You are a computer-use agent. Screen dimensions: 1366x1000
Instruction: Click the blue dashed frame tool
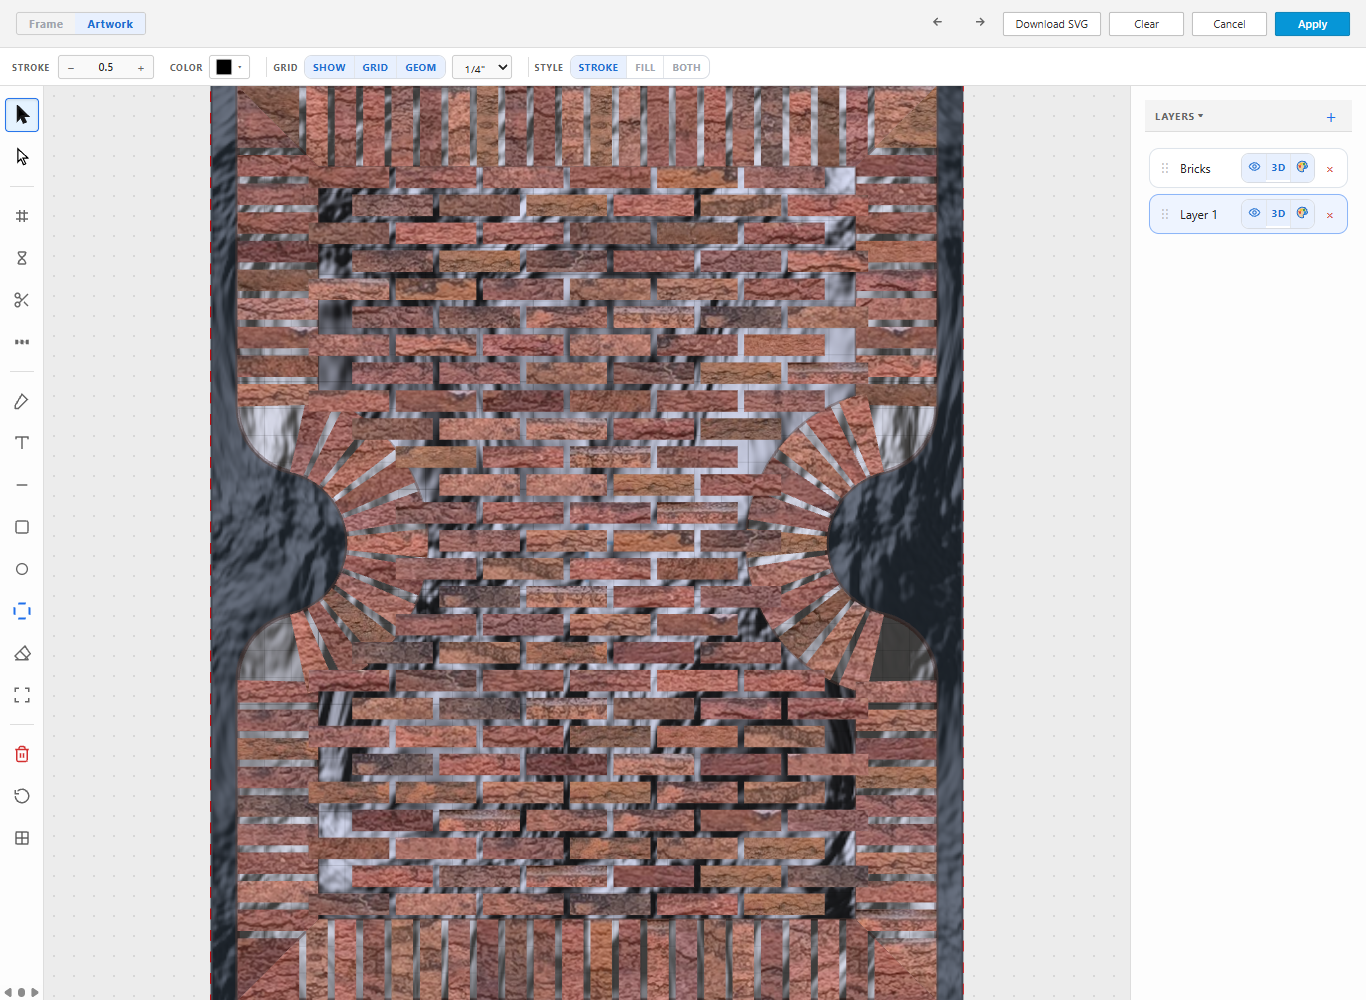click(22, 611)
